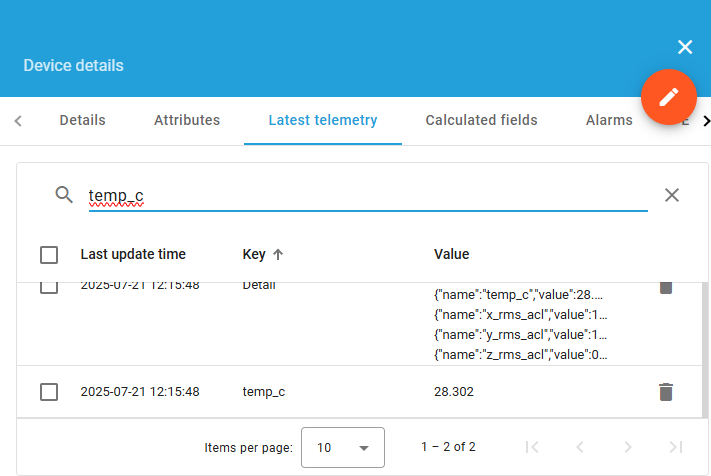This screenshot has height=476, width=711.
Task: Close the Device details panel
Action: coord(685,47)
